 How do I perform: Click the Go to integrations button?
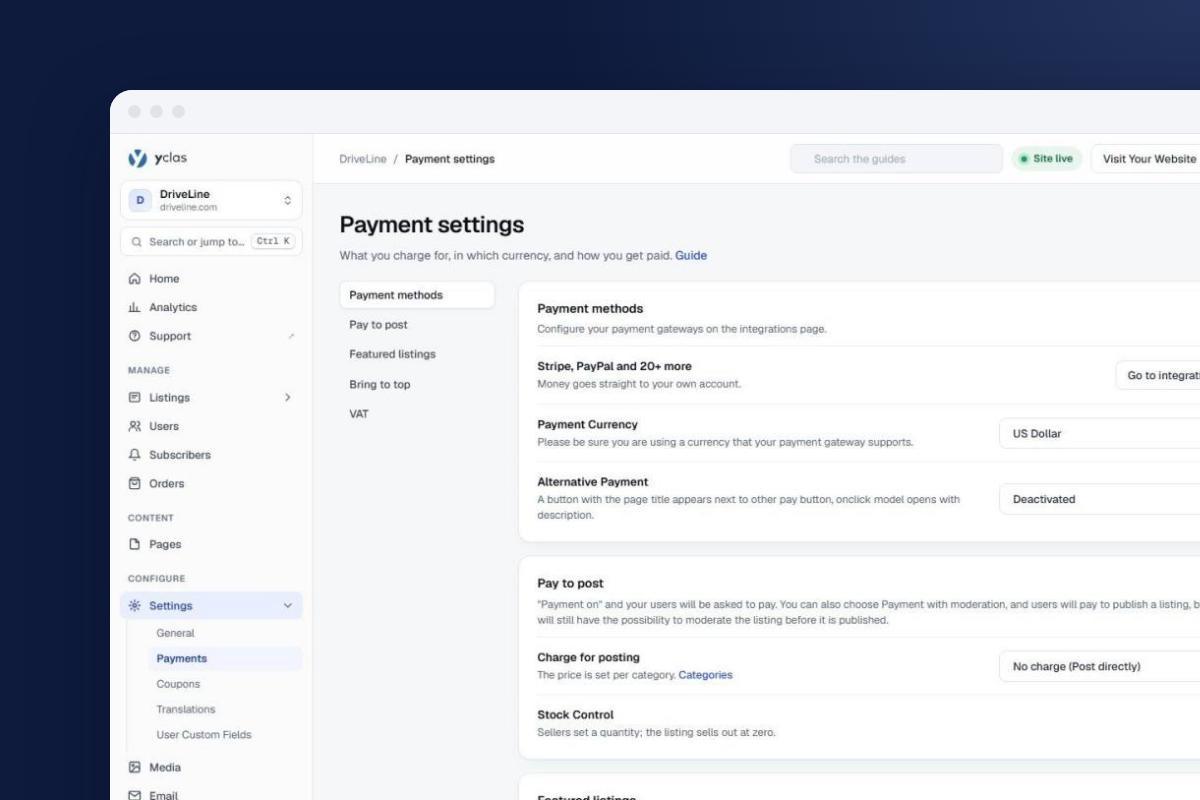[1159, 376]
